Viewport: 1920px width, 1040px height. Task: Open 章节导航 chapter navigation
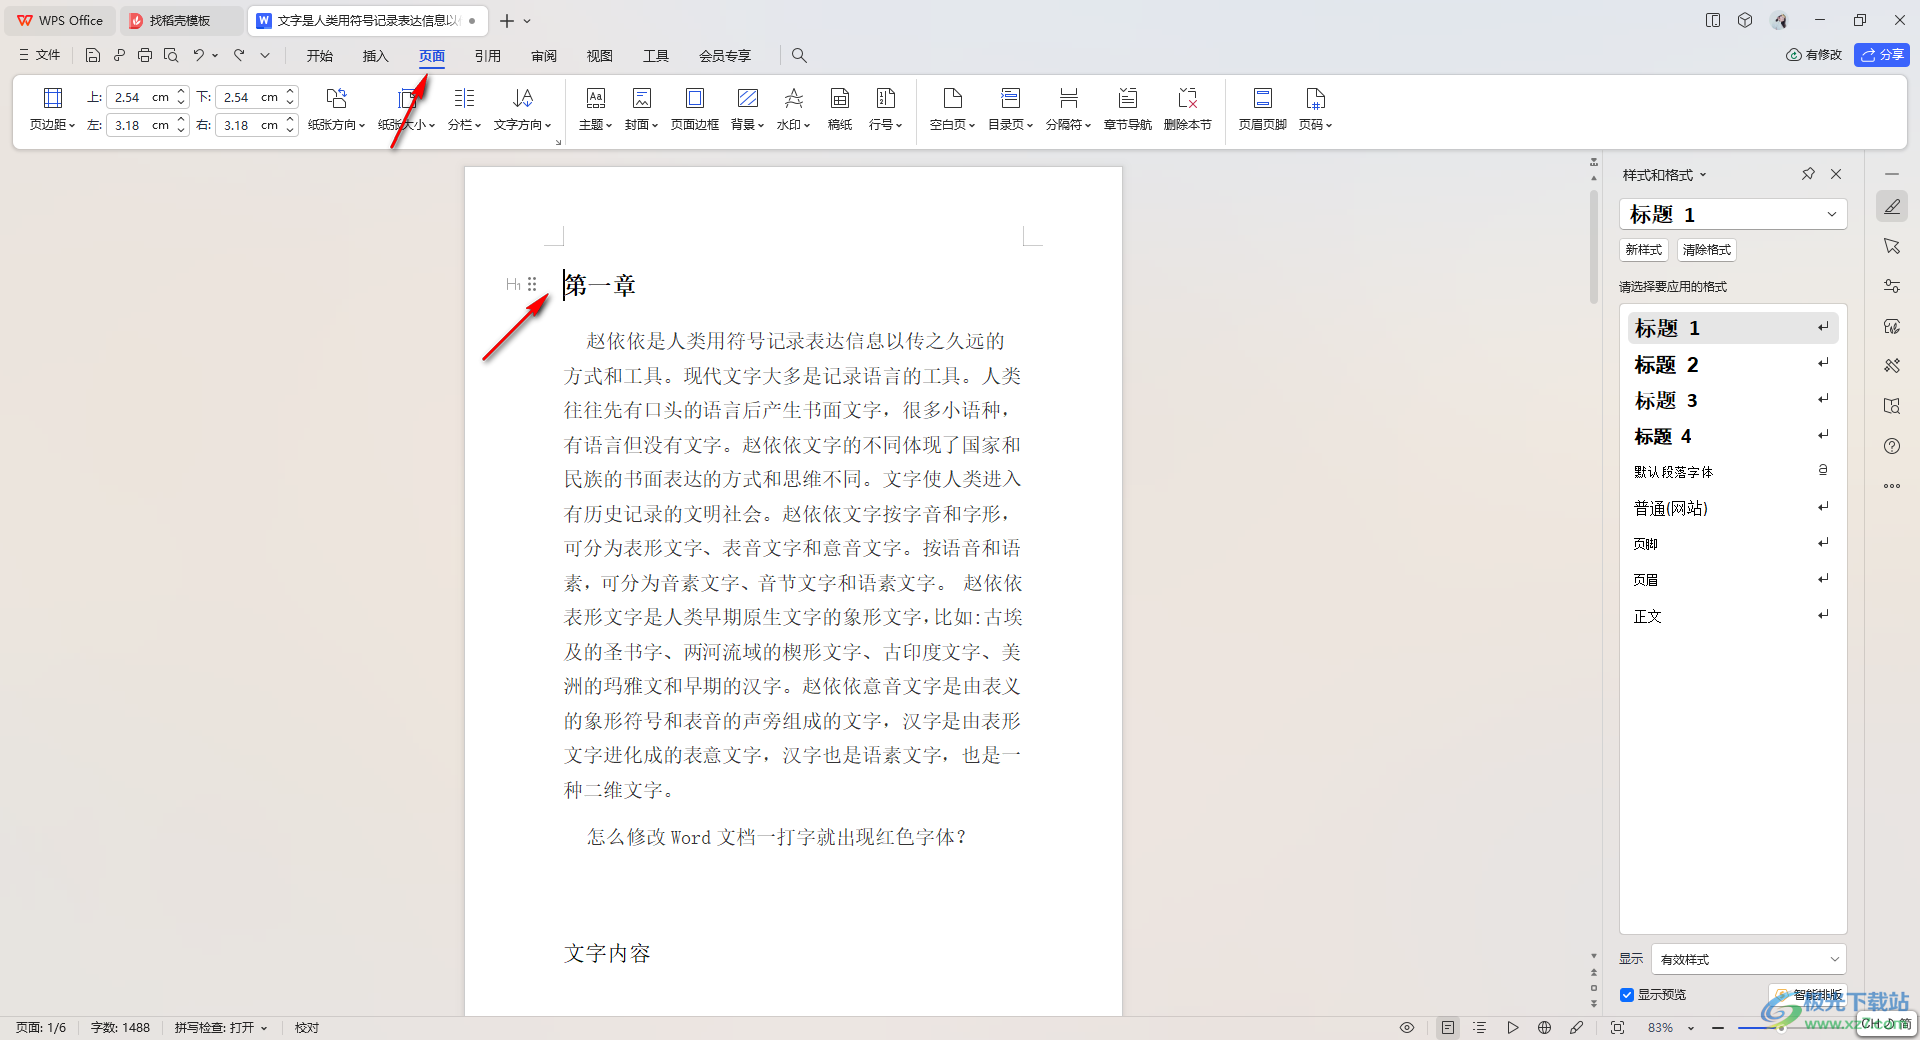tap(1127, 109)
